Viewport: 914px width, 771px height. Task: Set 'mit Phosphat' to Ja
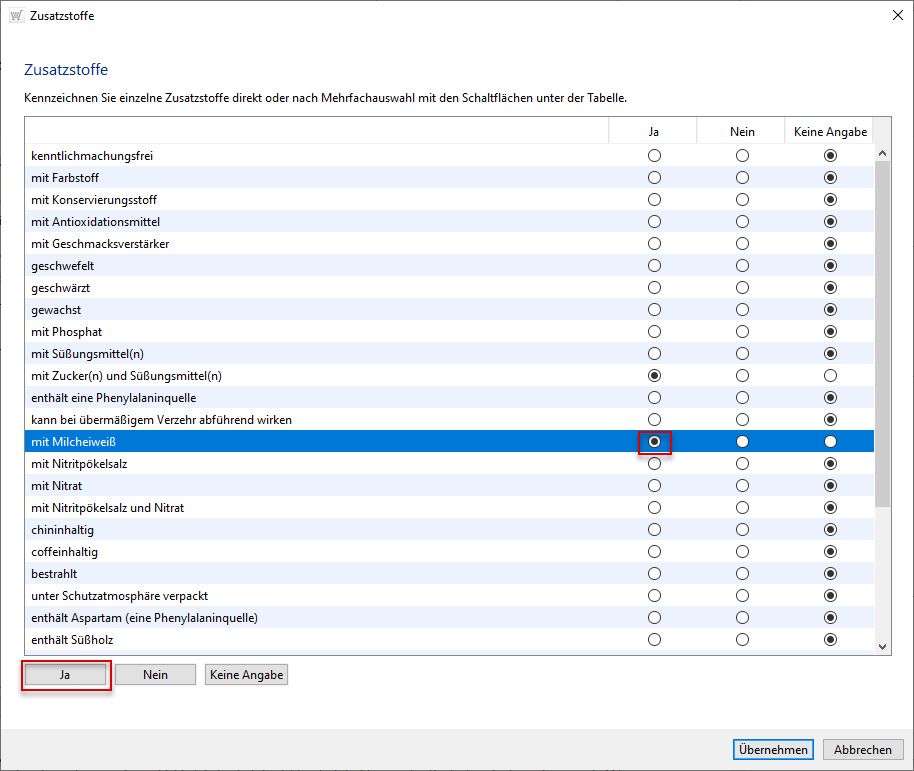pyautogui.click(x=654, y=332)
